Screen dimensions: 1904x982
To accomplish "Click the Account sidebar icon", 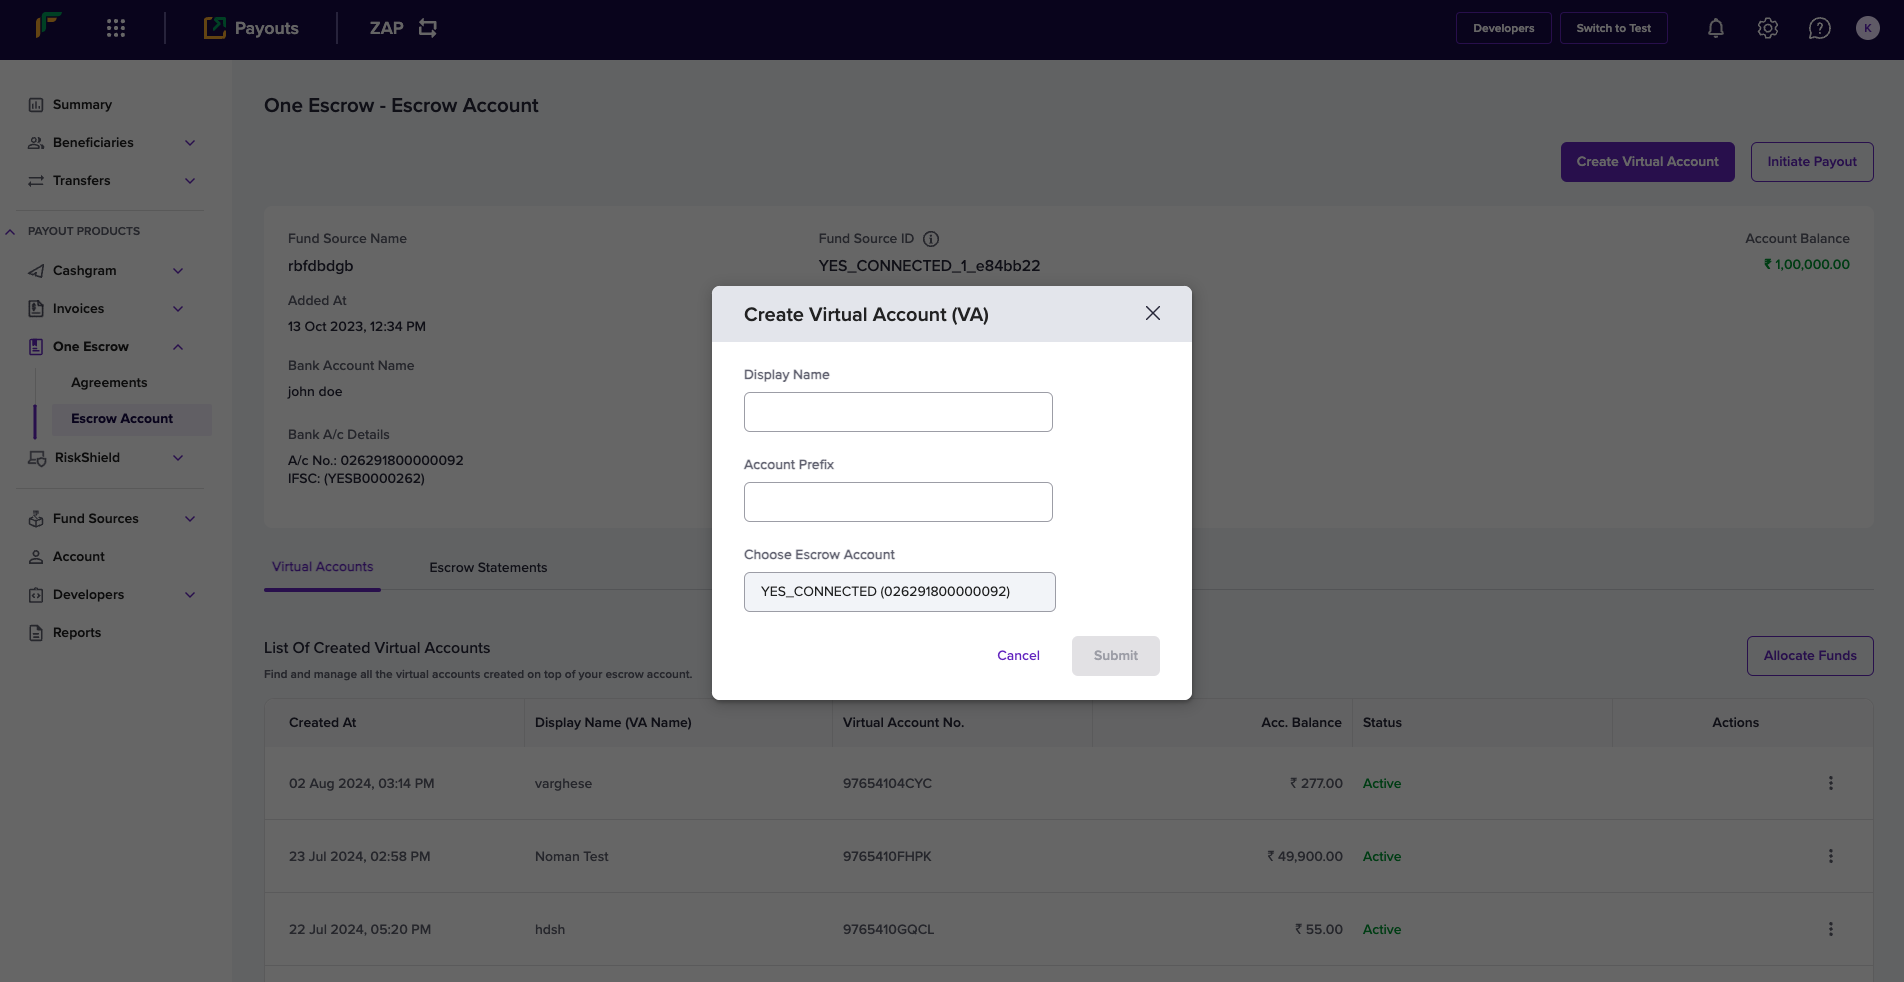I will tap(36, 557).
